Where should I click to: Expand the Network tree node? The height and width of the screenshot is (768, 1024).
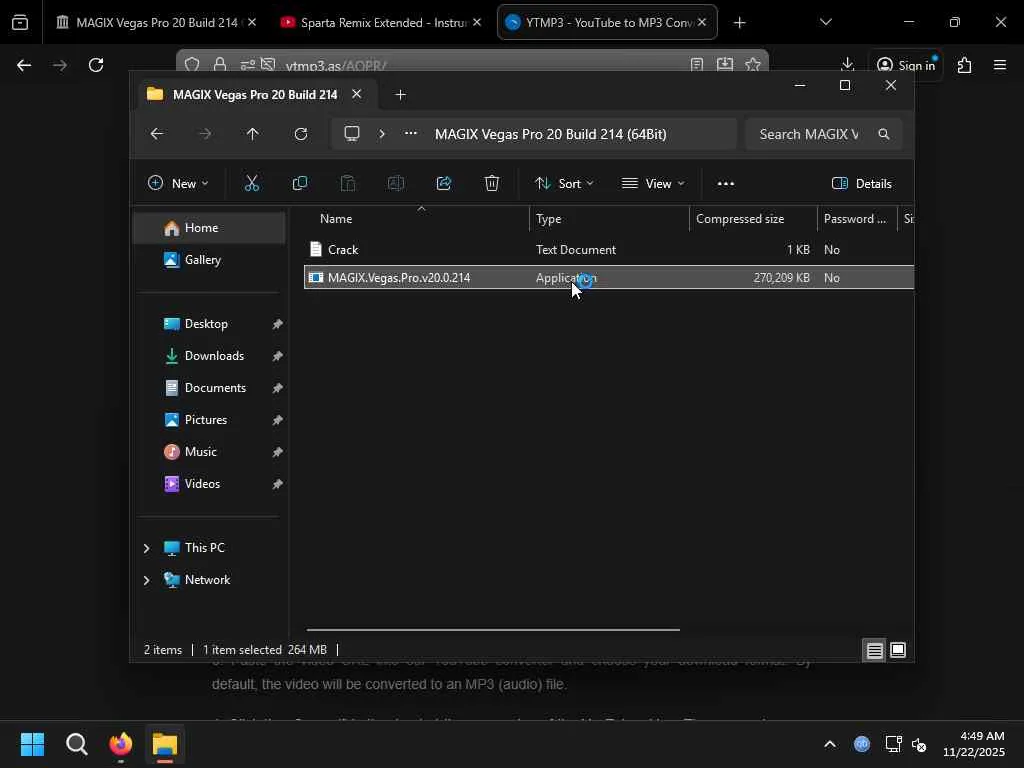tap(146, 580)
